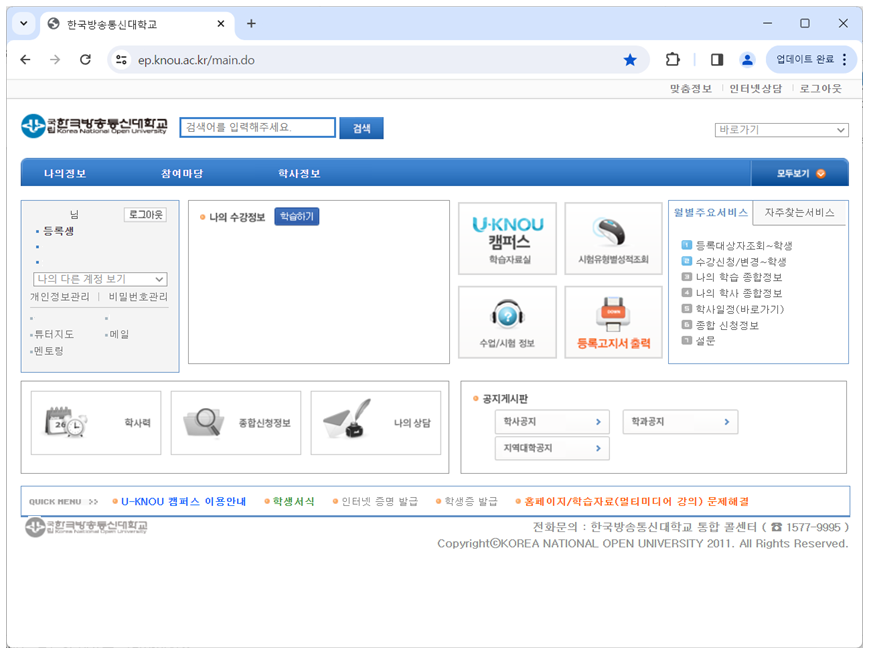The image size is (869, 654).
Task: Open 나의 학사 종합정보 link
Action: [x=739, y=293]
